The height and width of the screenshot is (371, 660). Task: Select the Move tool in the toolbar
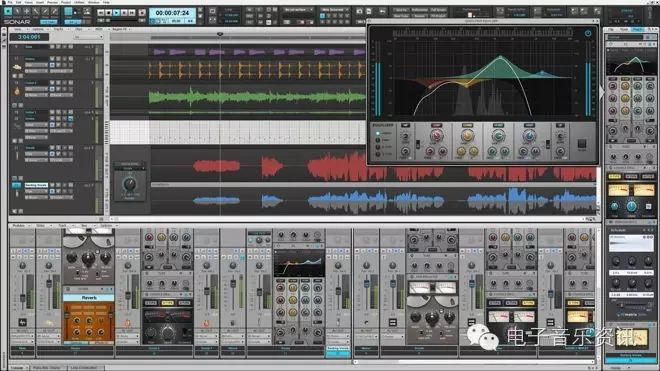click(27, 11)
